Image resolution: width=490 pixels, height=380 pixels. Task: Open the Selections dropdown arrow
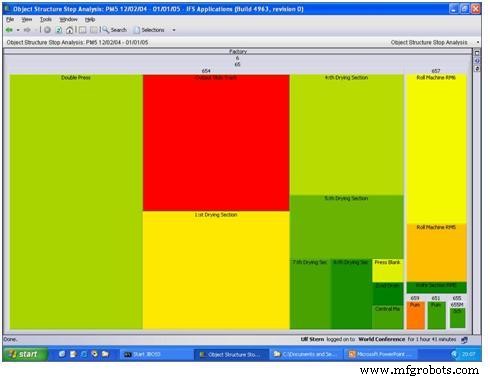[174, 30]
